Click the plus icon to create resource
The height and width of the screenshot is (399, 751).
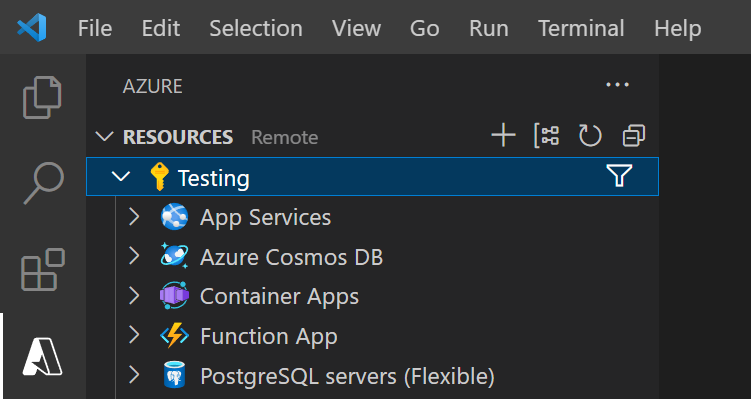point(503,136)
